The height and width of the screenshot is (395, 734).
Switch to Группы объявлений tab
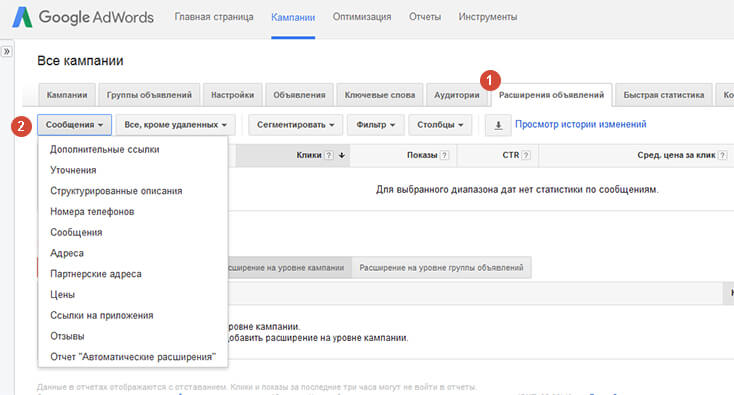pos(149,95)
